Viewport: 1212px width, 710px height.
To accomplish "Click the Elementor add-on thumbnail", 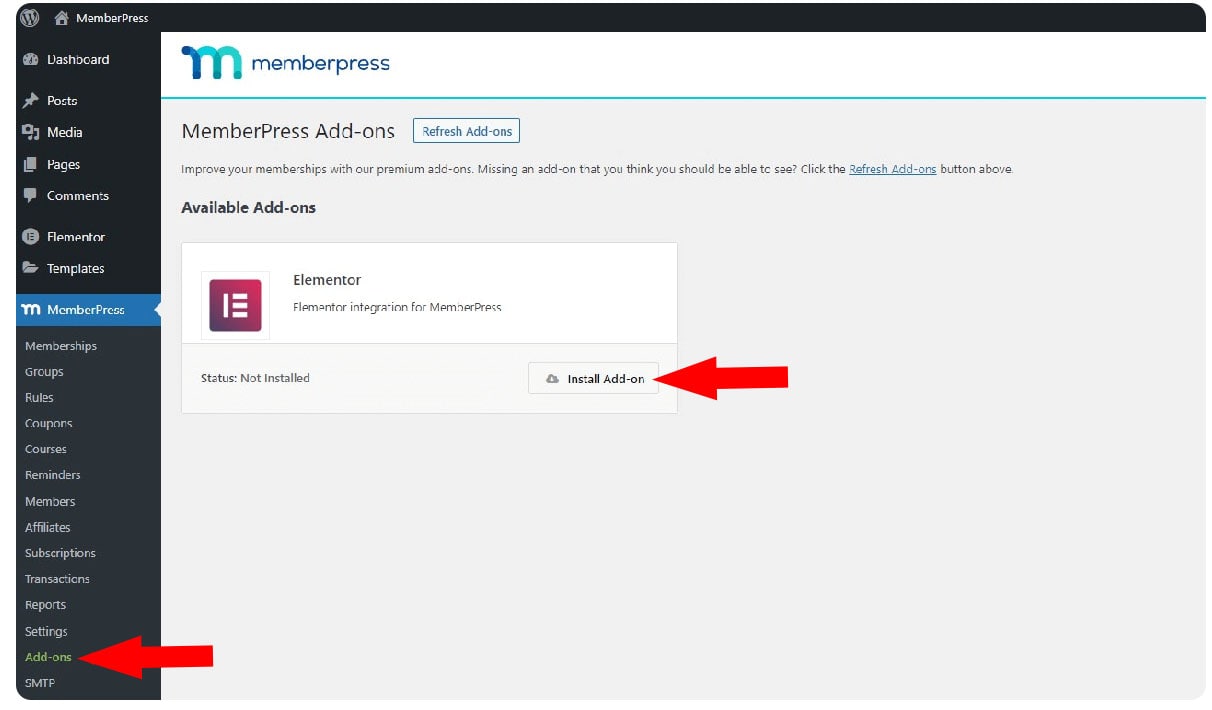I will tap(235, 305).
